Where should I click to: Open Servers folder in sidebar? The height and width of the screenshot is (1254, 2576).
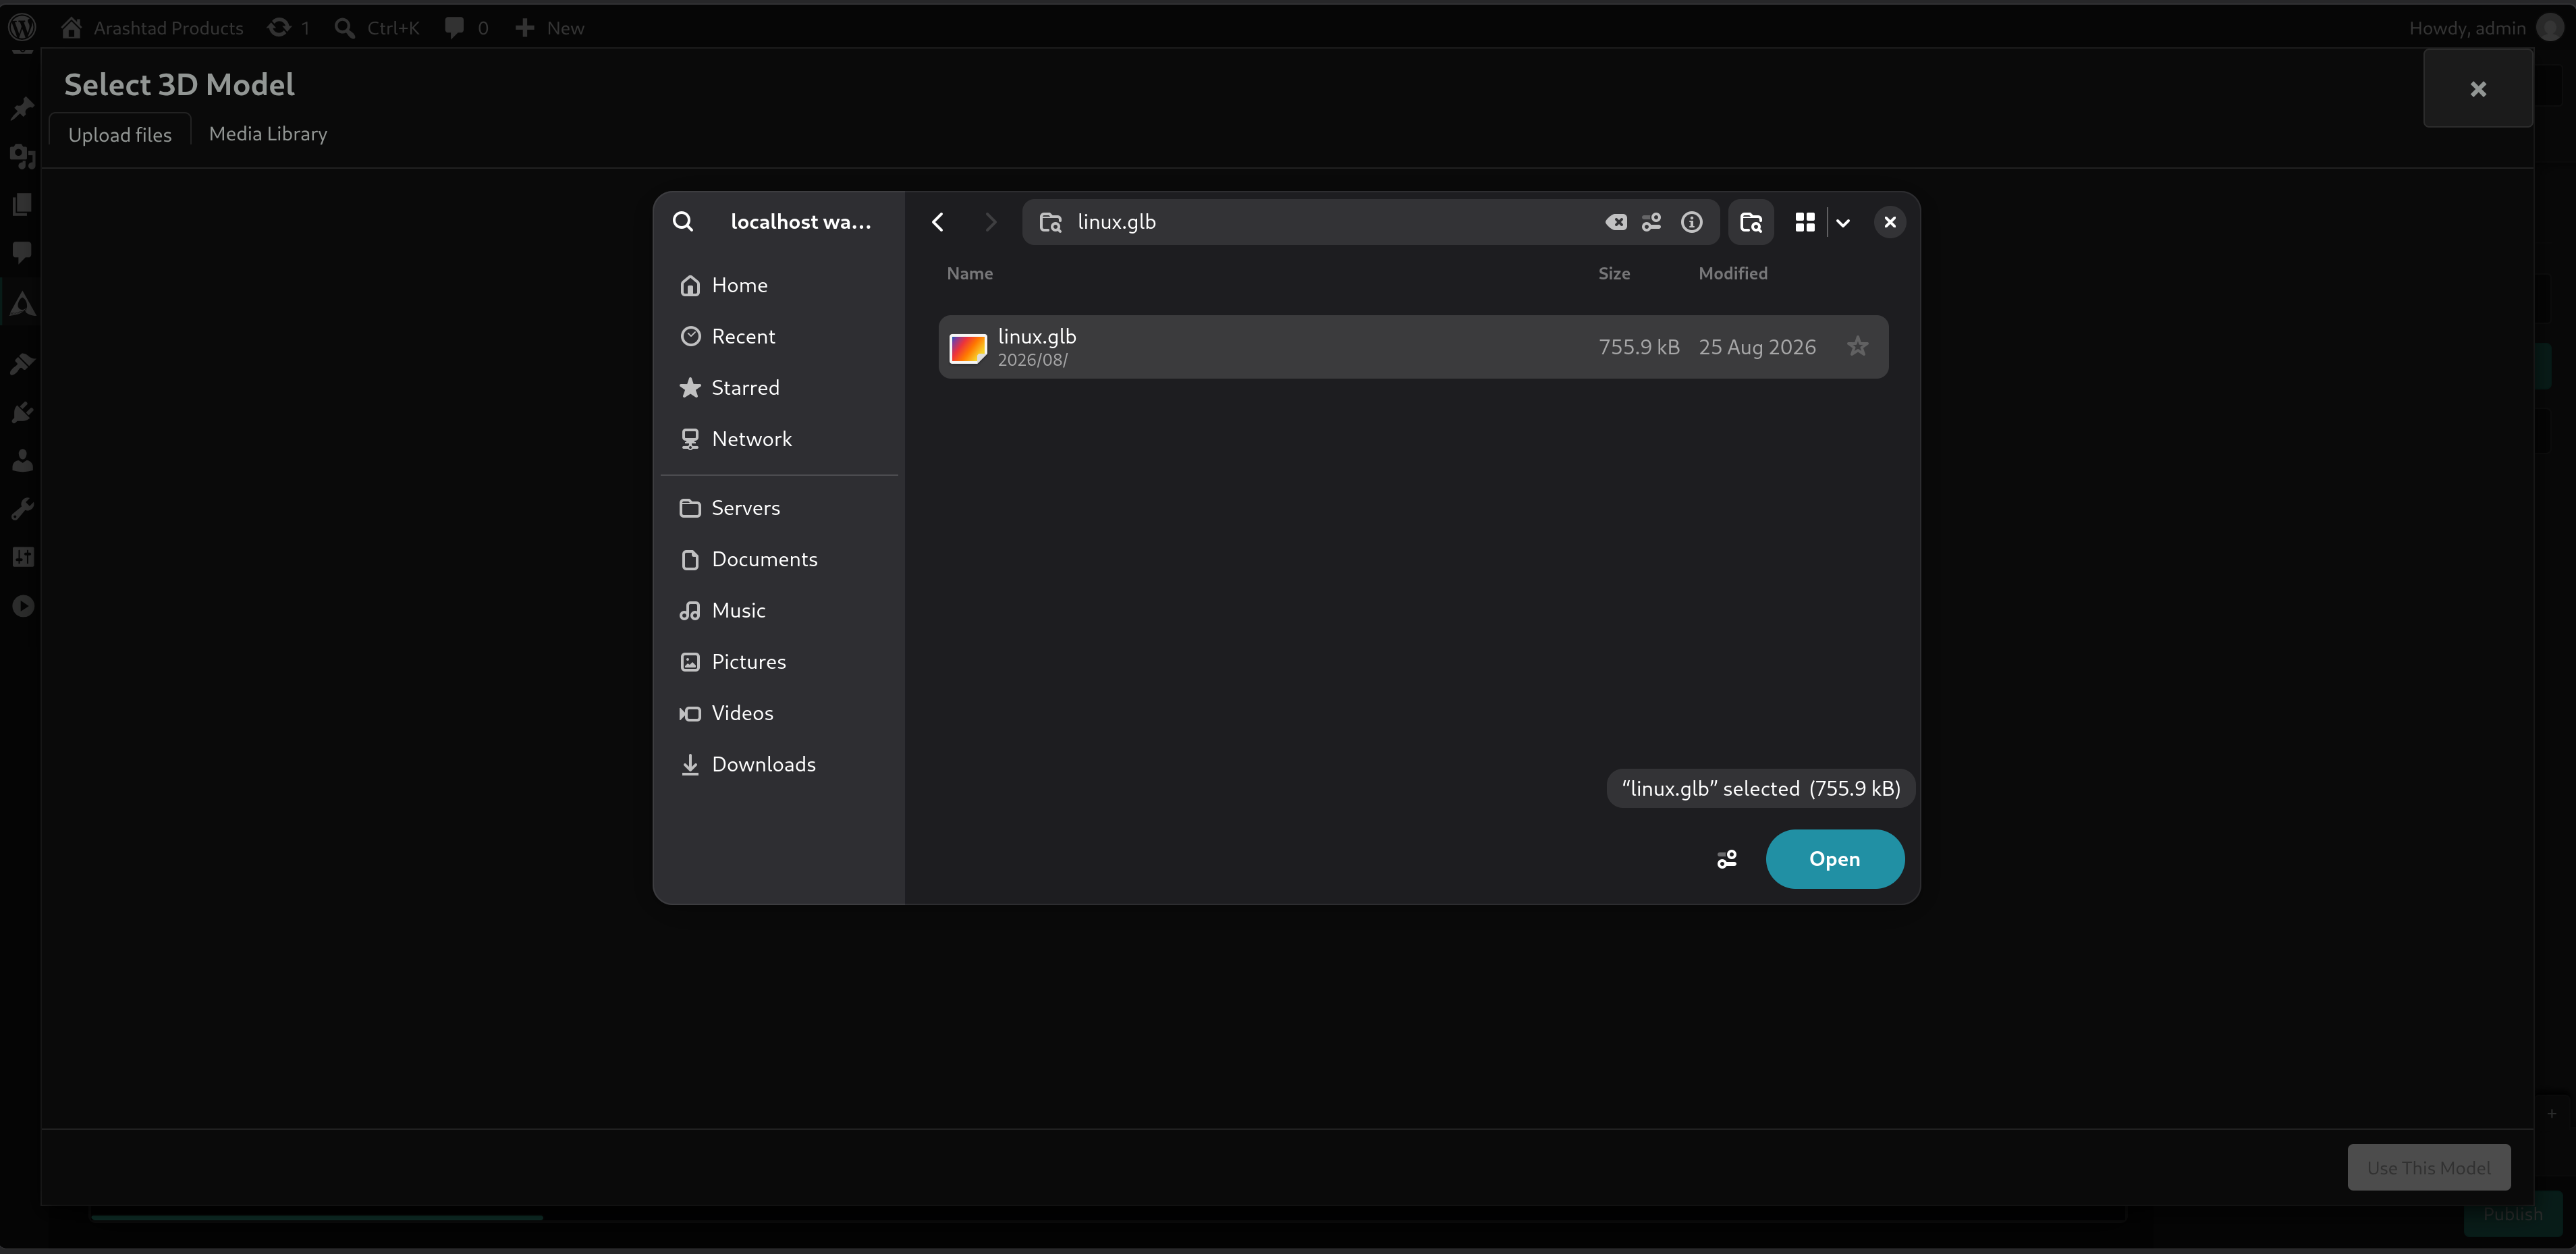(780, 507)
